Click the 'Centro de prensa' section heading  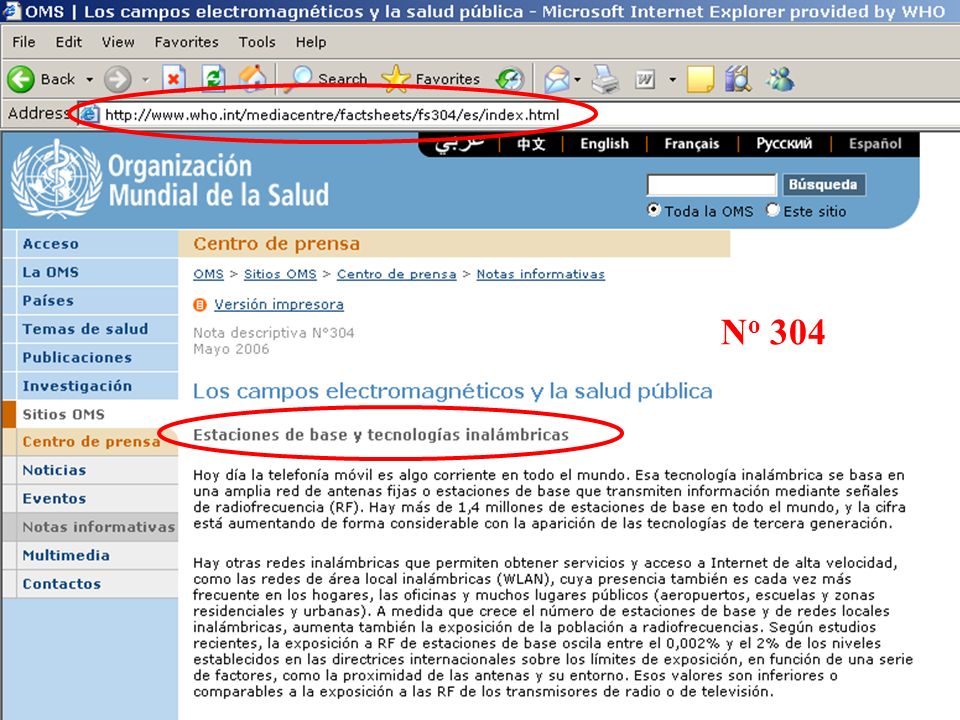tap(277, 244)
